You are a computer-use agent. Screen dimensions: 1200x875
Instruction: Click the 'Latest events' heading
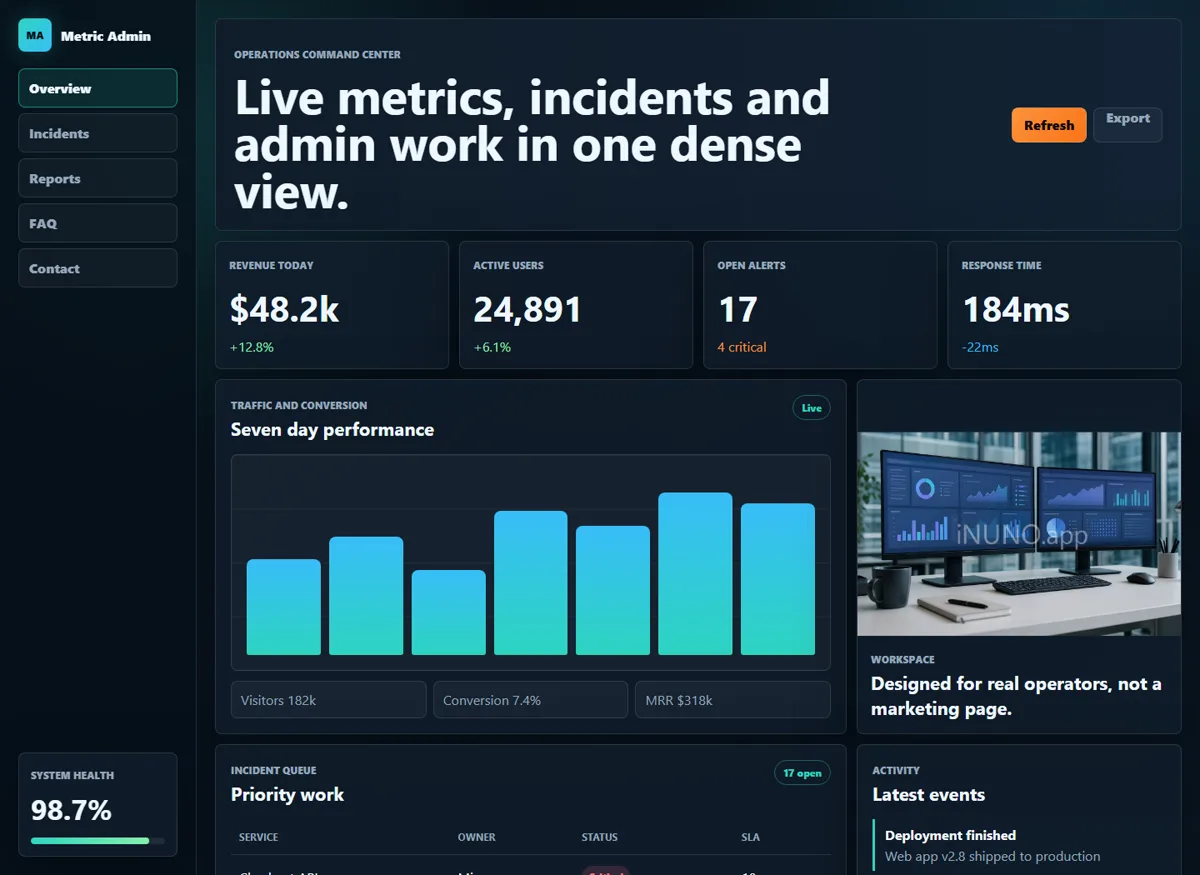(928, 795)
